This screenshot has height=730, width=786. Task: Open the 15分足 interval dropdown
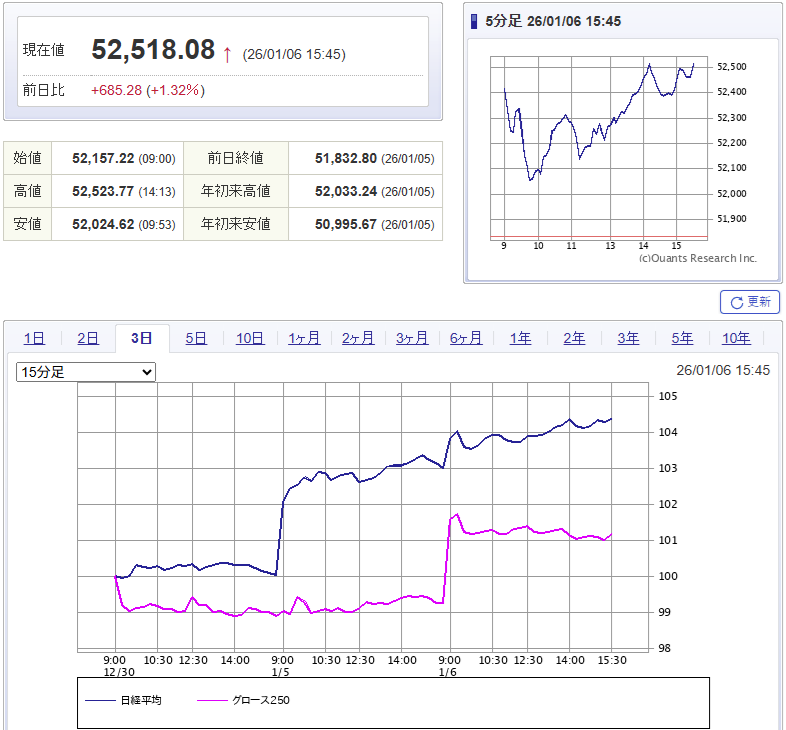(86, 372)
